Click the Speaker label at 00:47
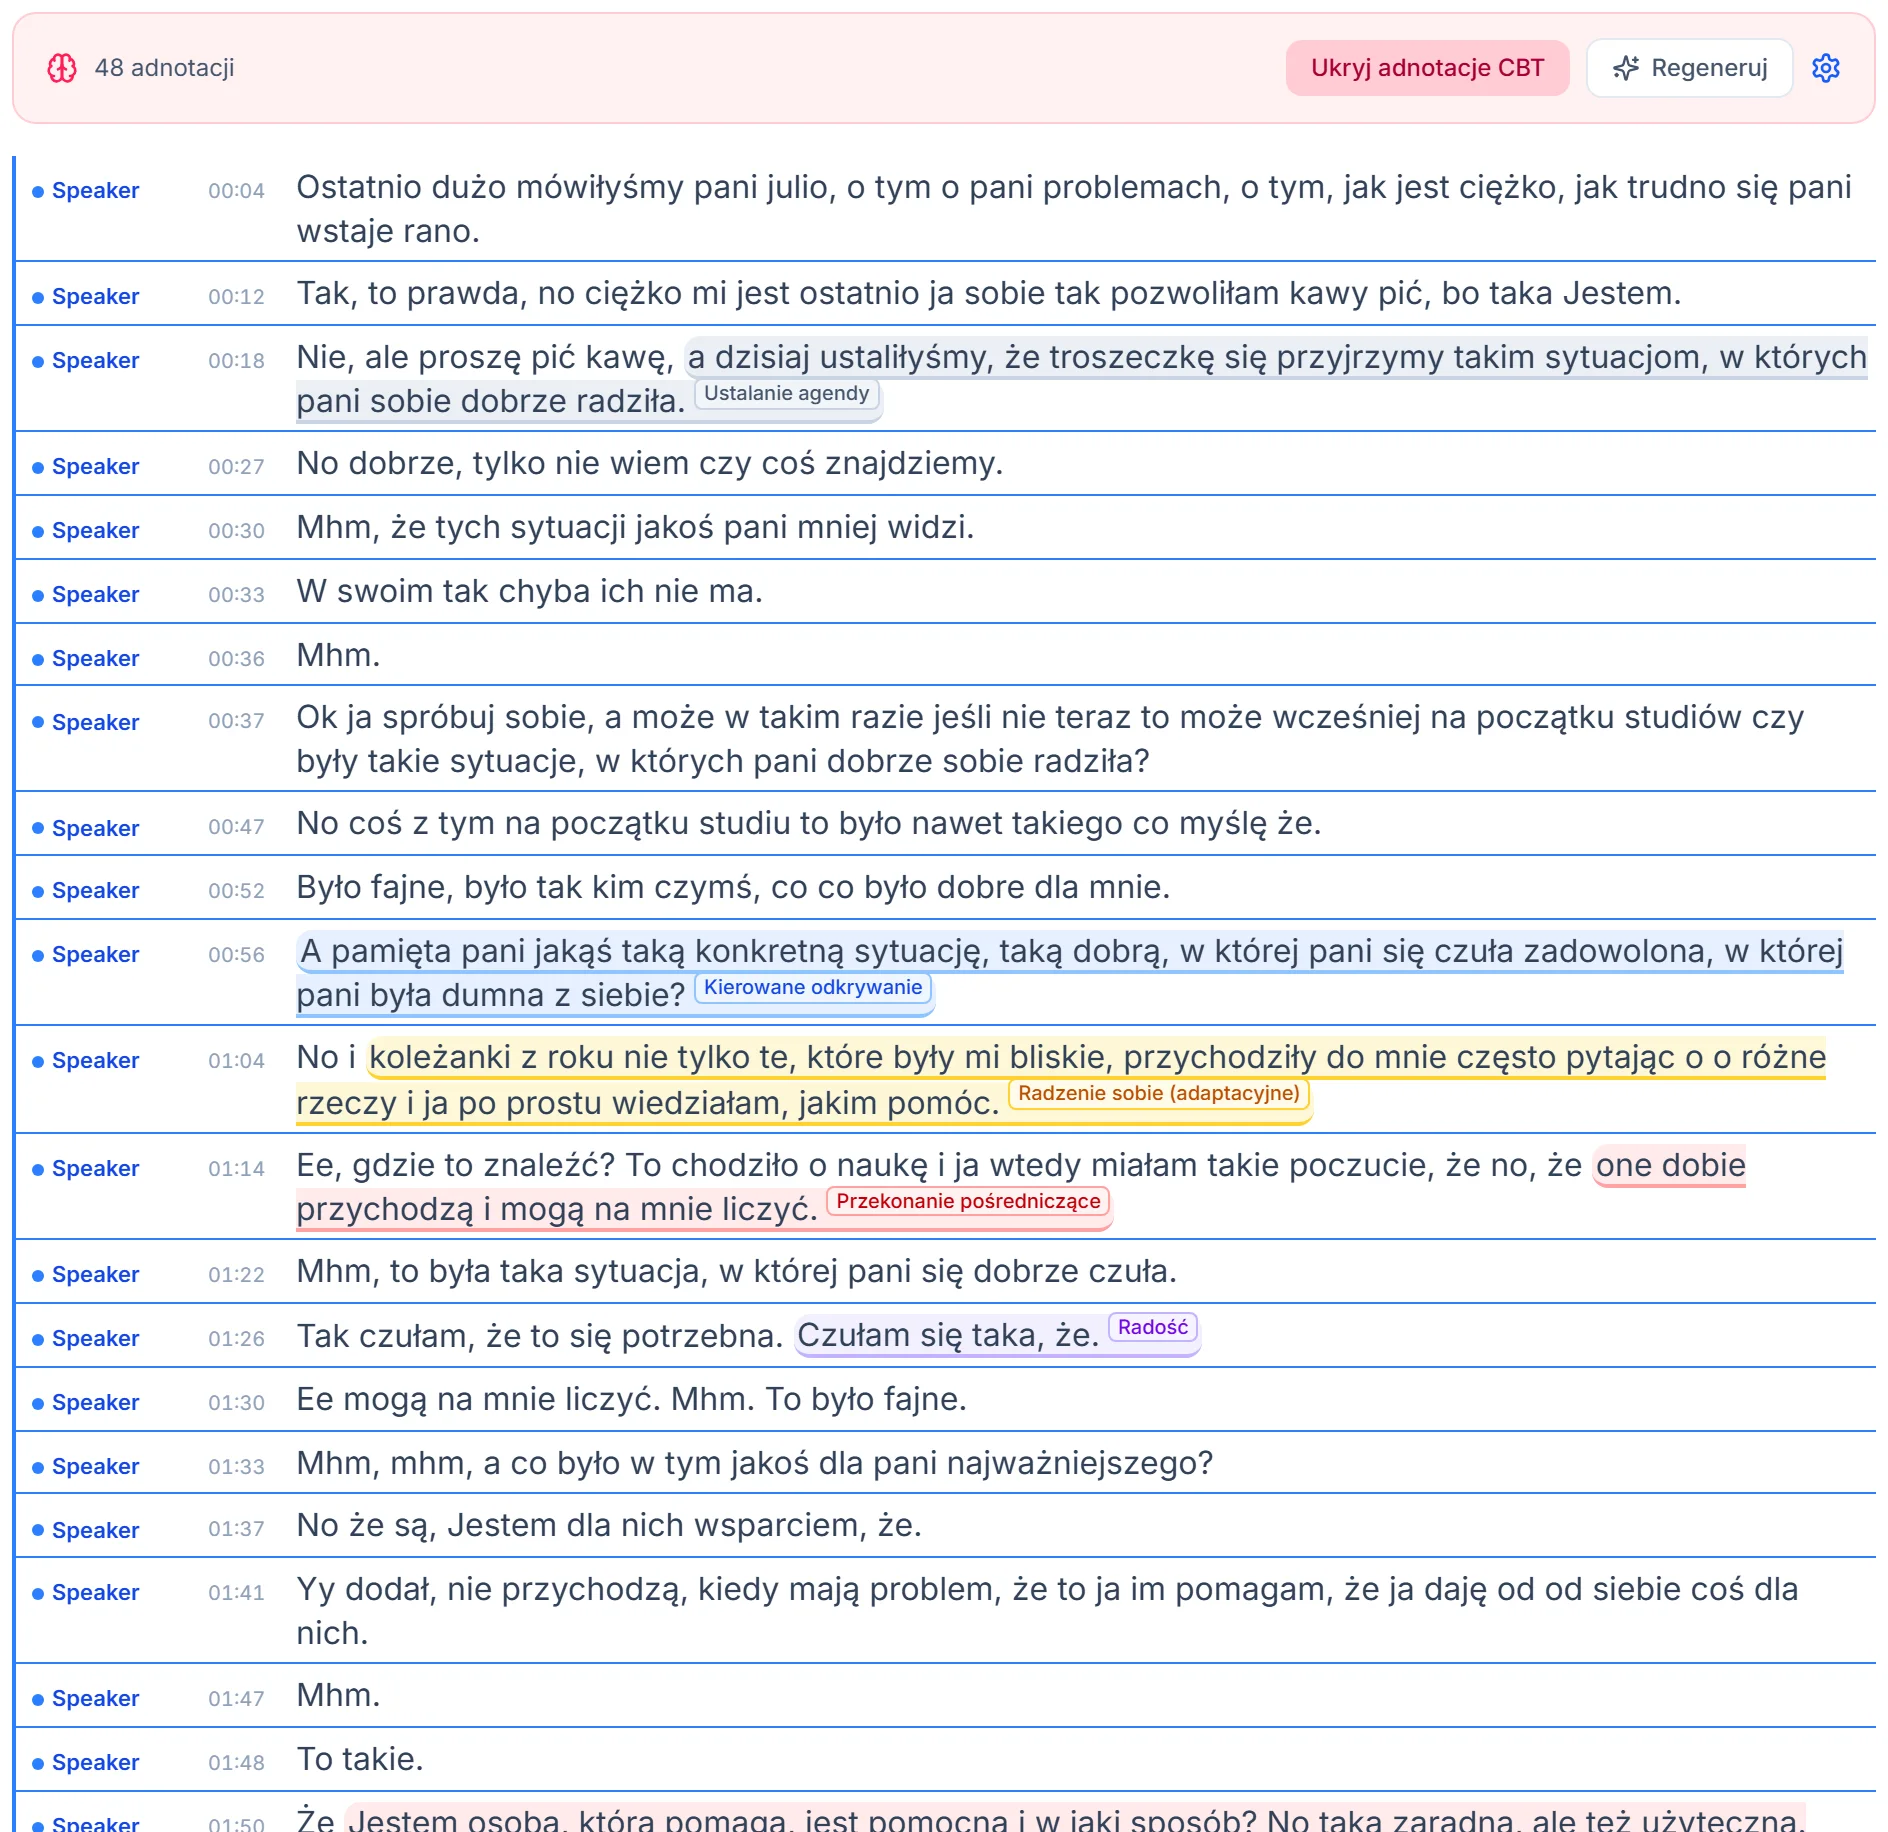This screenshot has width=1888, height=1832. (95, 828)
